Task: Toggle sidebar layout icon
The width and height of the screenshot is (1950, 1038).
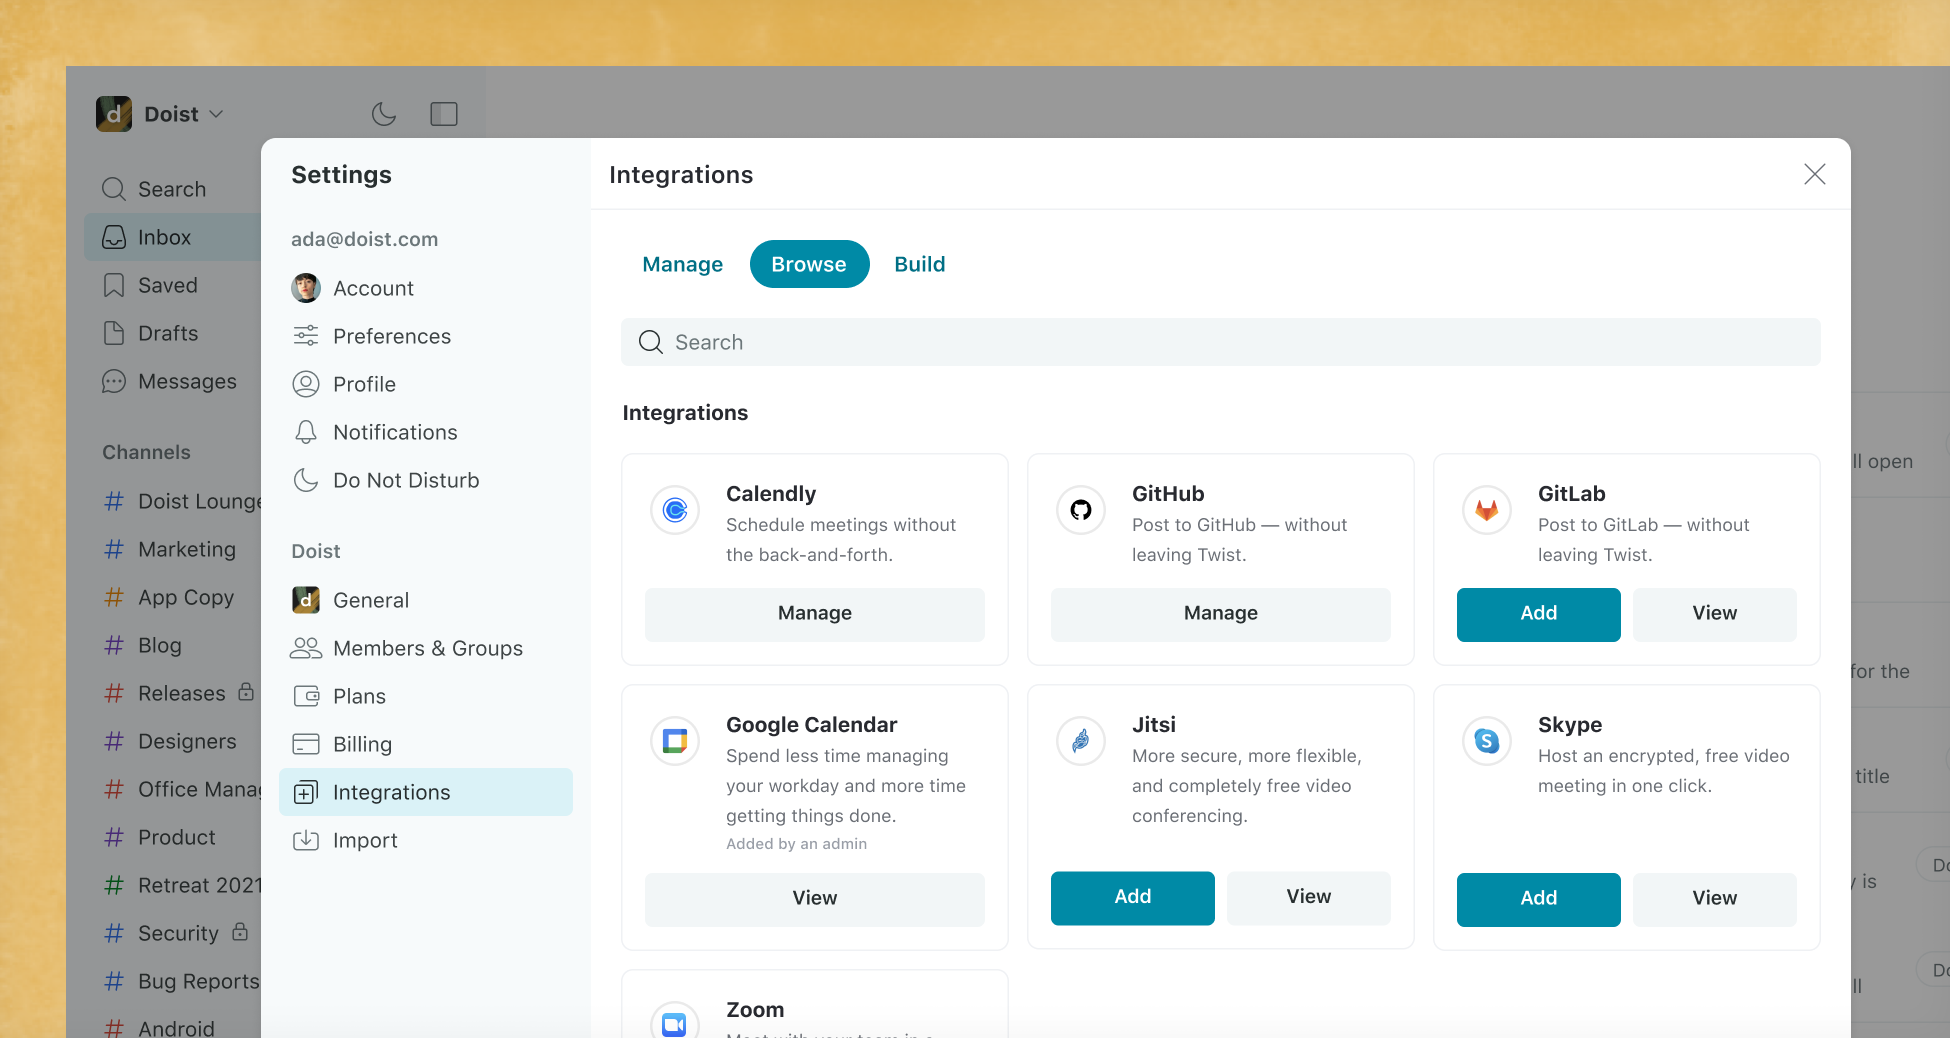Action: (x=444, y=114)
